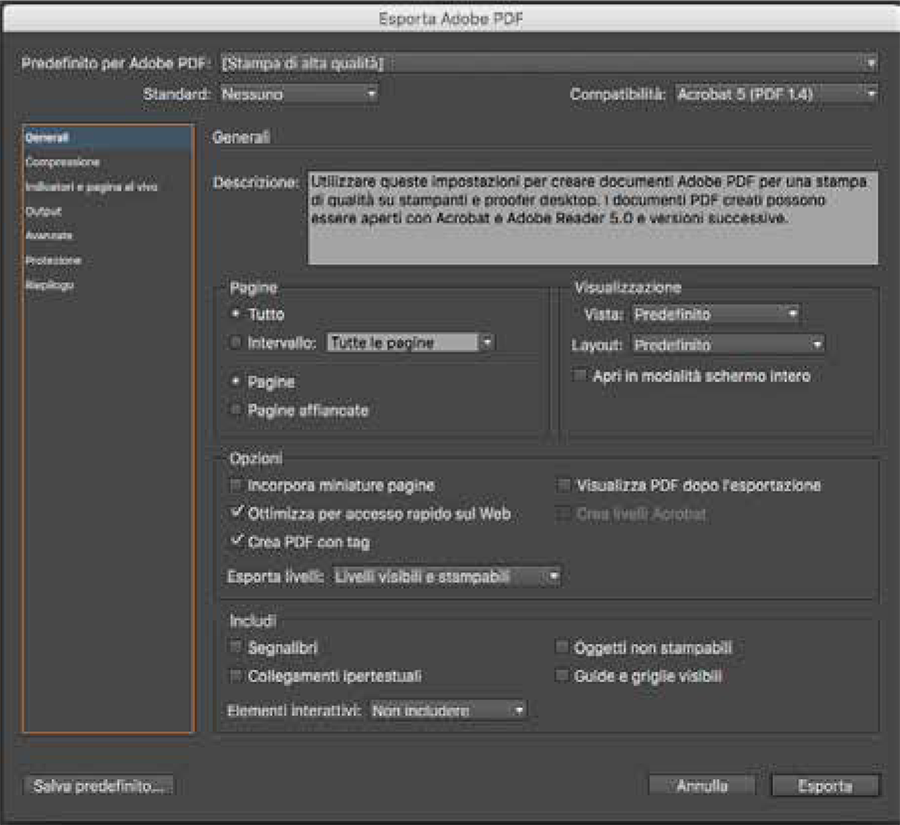Click inside the Descrizione text box
The height and width of the screenshot is (825, 900).
pyautogui.click(x=592, y=218)
